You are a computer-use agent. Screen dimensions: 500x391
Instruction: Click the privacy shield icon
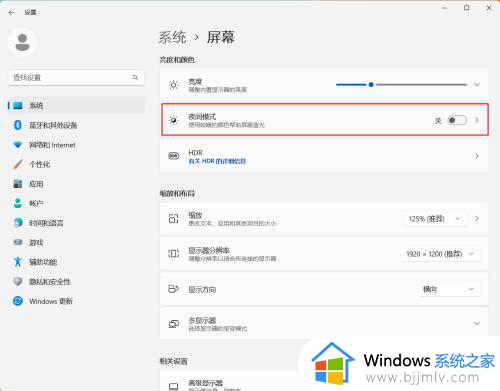point(18,281)
